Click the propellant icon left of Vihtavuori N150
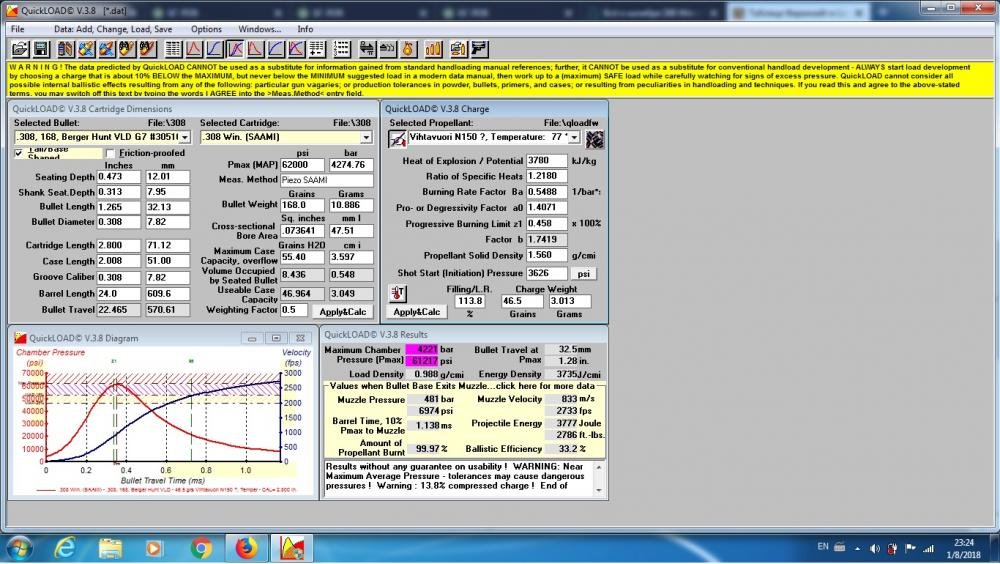The width and height of the screenshot is (1000, 564). (x=397, y=138)
